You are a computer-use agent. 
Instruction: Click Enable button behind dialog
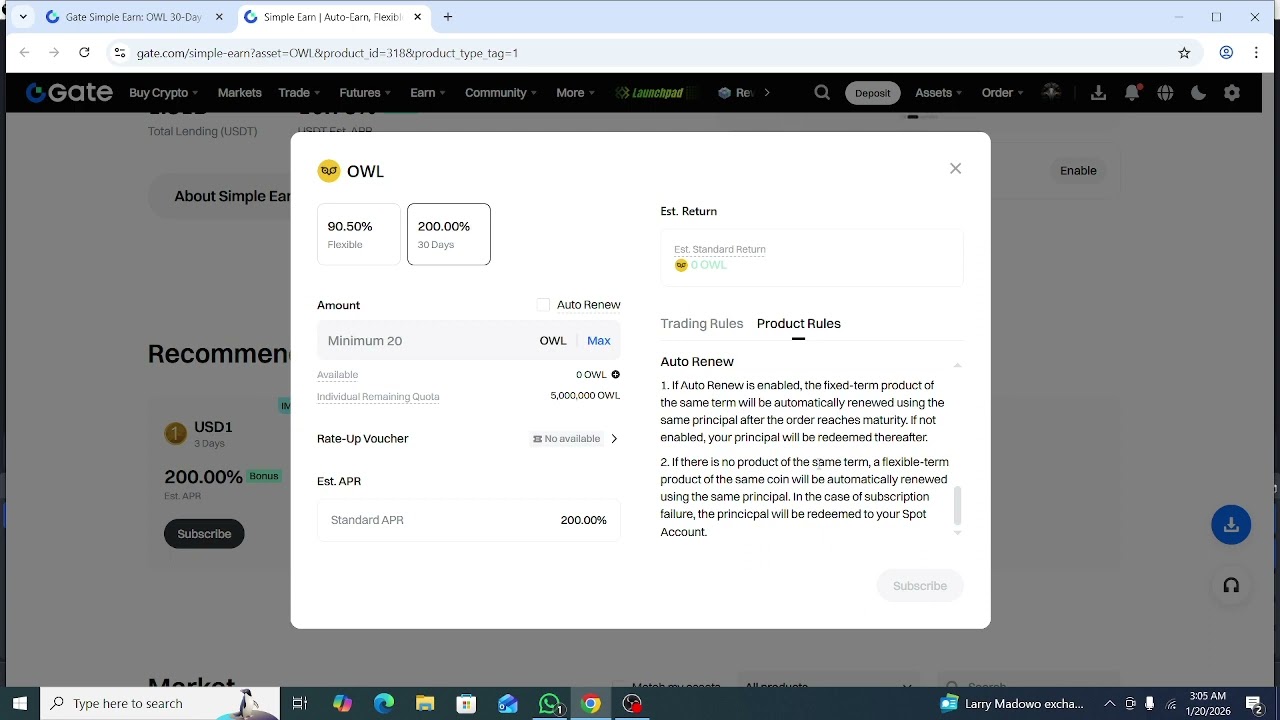coord(1078,171)
